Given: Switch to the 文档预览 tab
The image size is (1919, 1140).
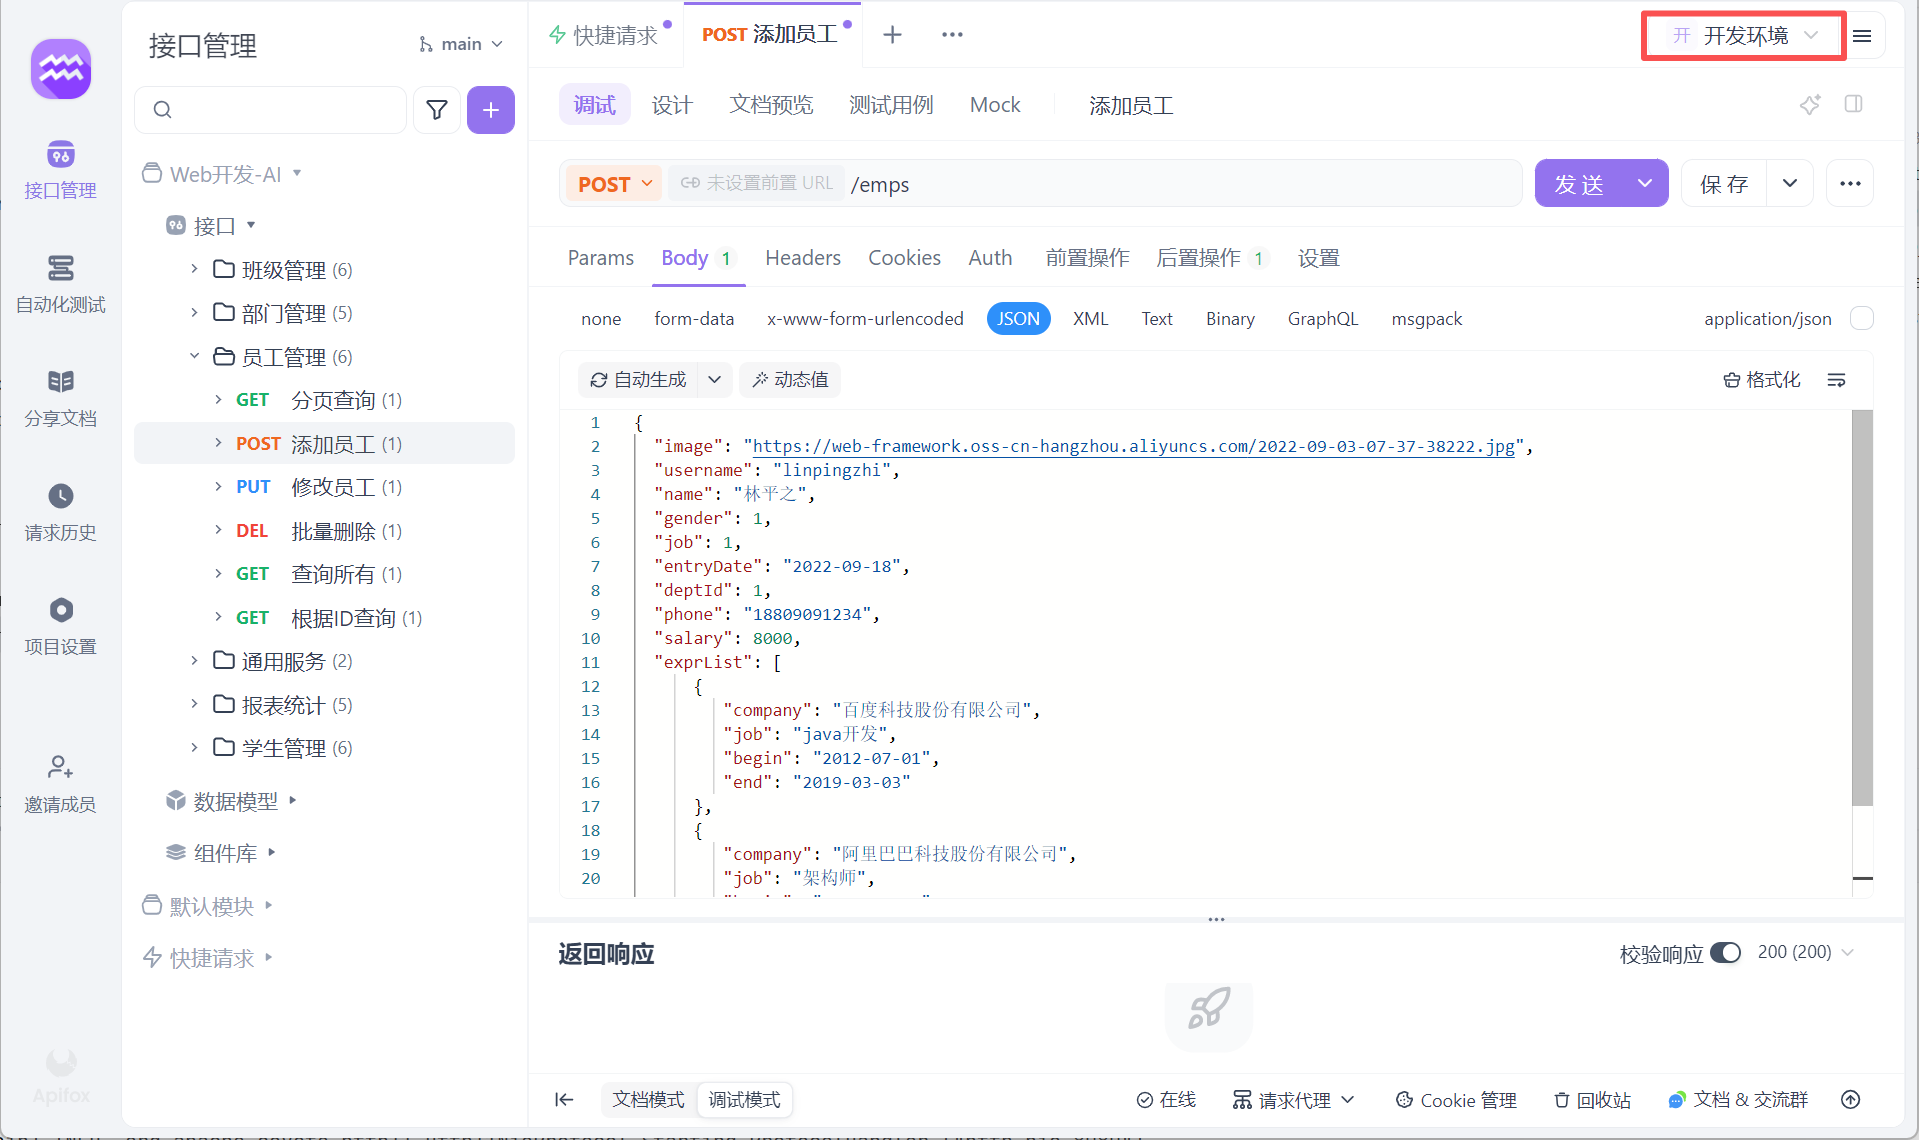Looking at the screenshot, I should click(x=771, y=105).
